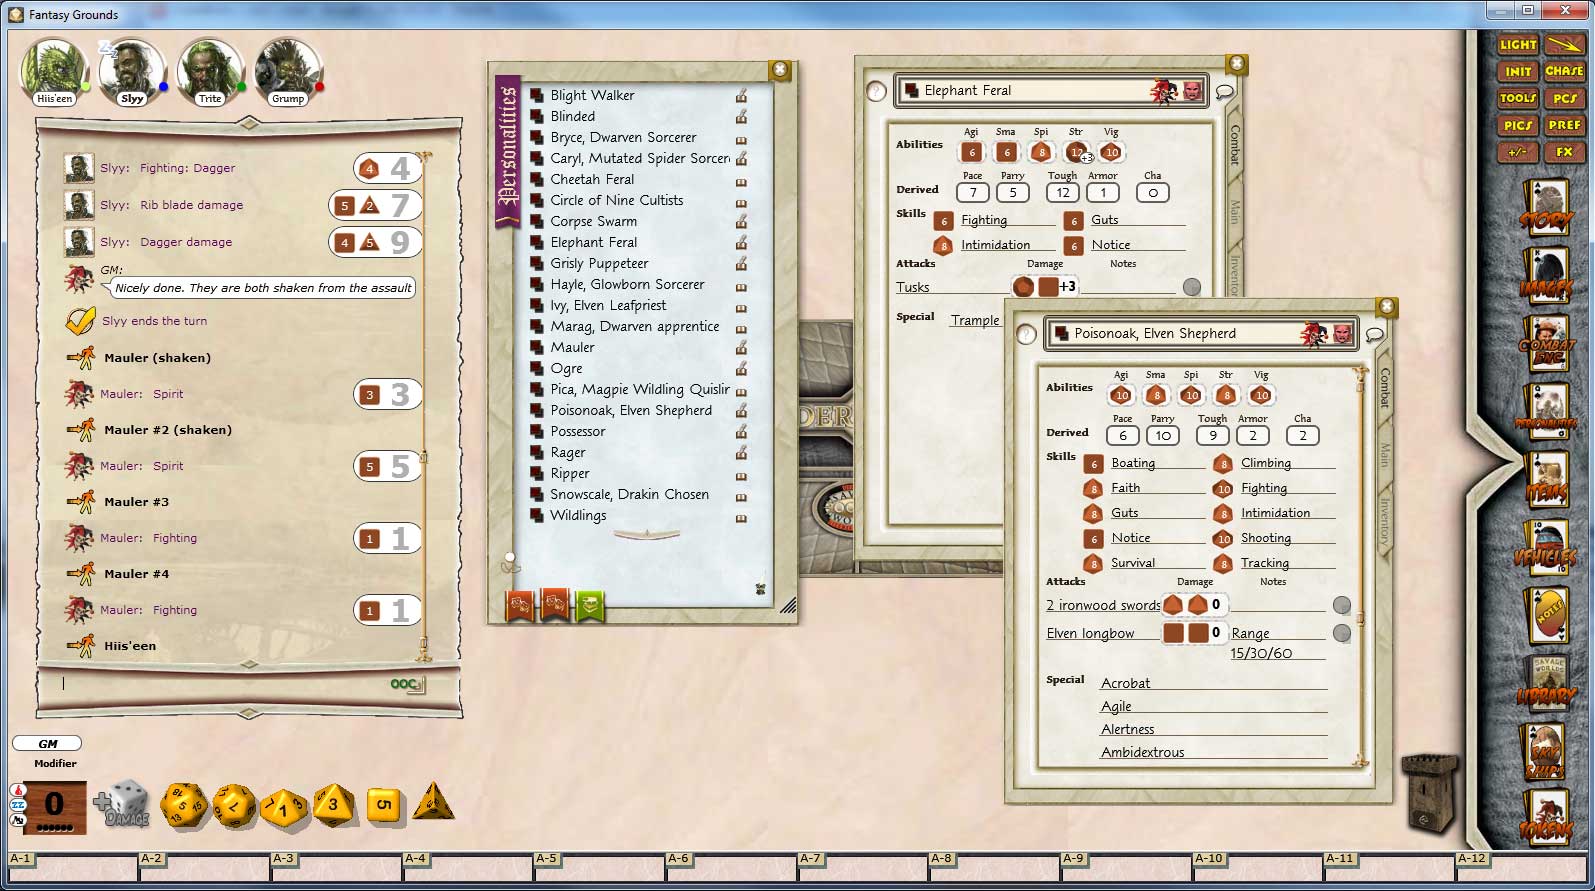Pick up the d20 die
Viewport: 1595px width, 891px height.
[184, 805]
